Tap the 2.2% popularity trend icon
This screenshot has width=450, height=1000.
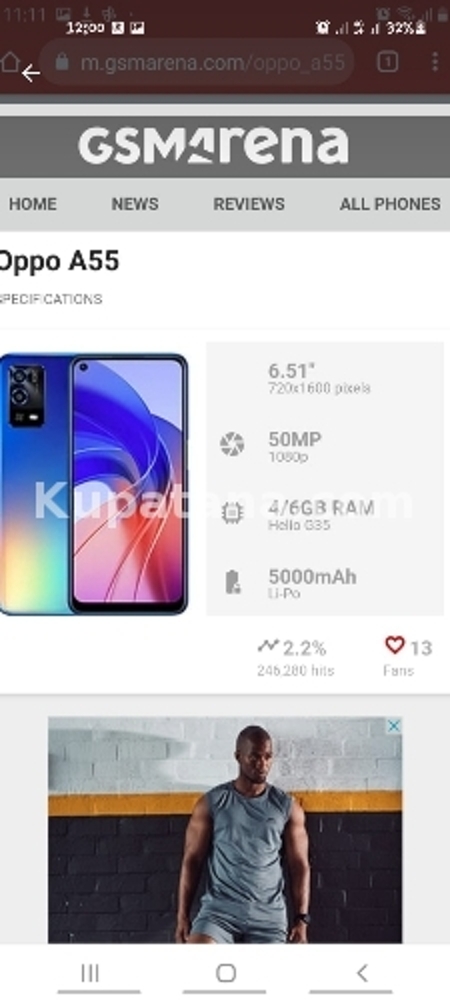tap(268, 646)
